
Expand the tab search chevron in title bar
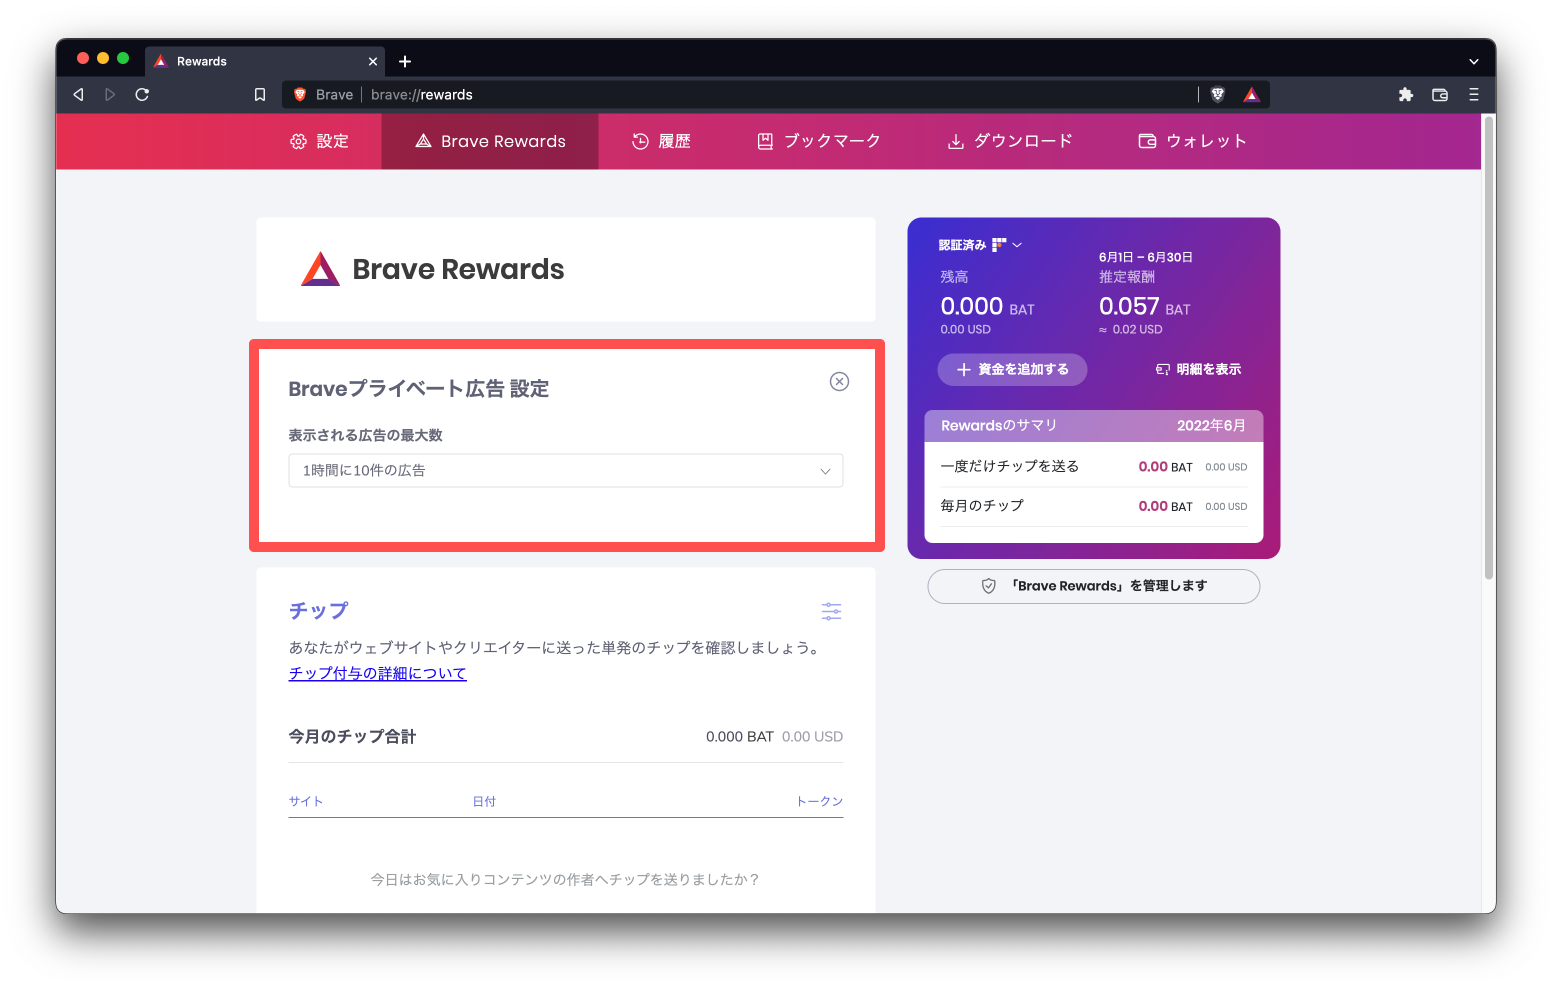click(x=1473, y=61)
